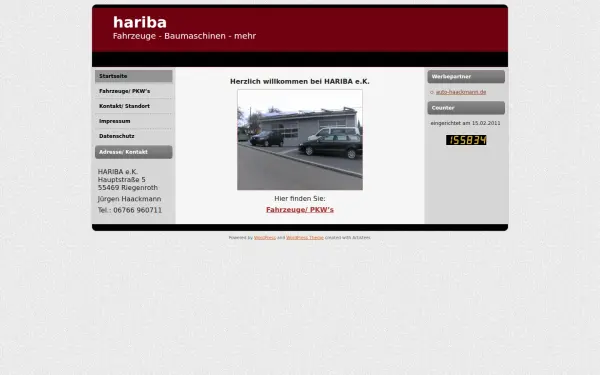The height and width of the screenshot is (375, 600).
Task: Select the phone number Tel.: 06766 960711
Action: point(130,210)
